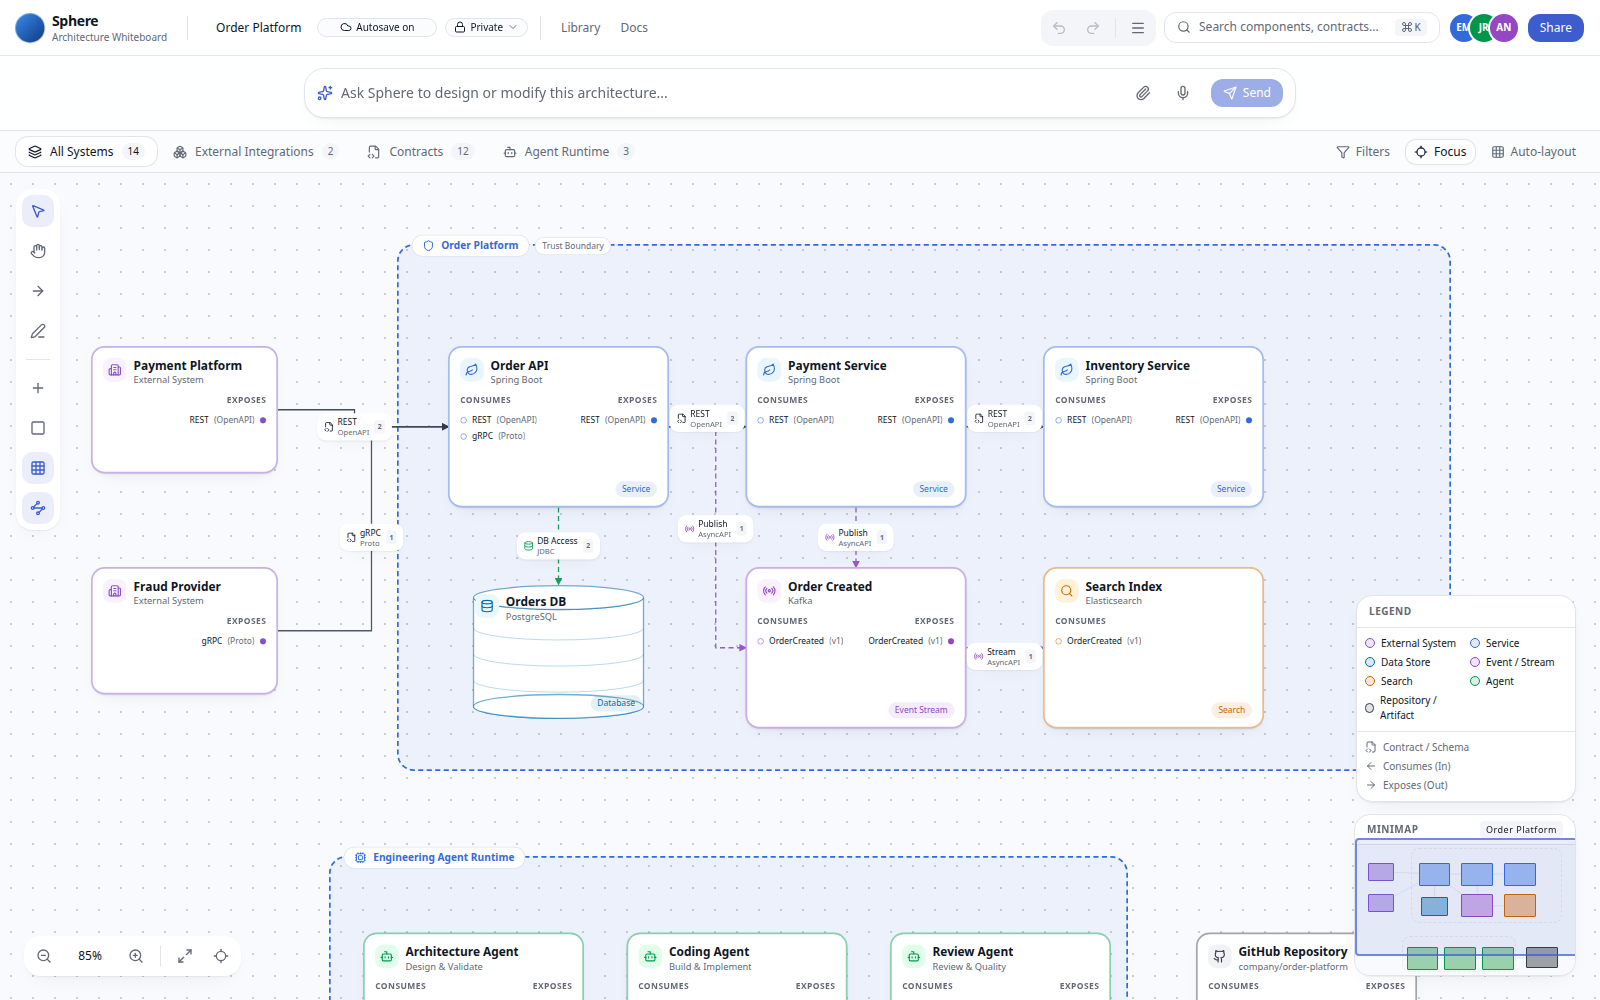Select the arrow connector tool

click(38, 291)
